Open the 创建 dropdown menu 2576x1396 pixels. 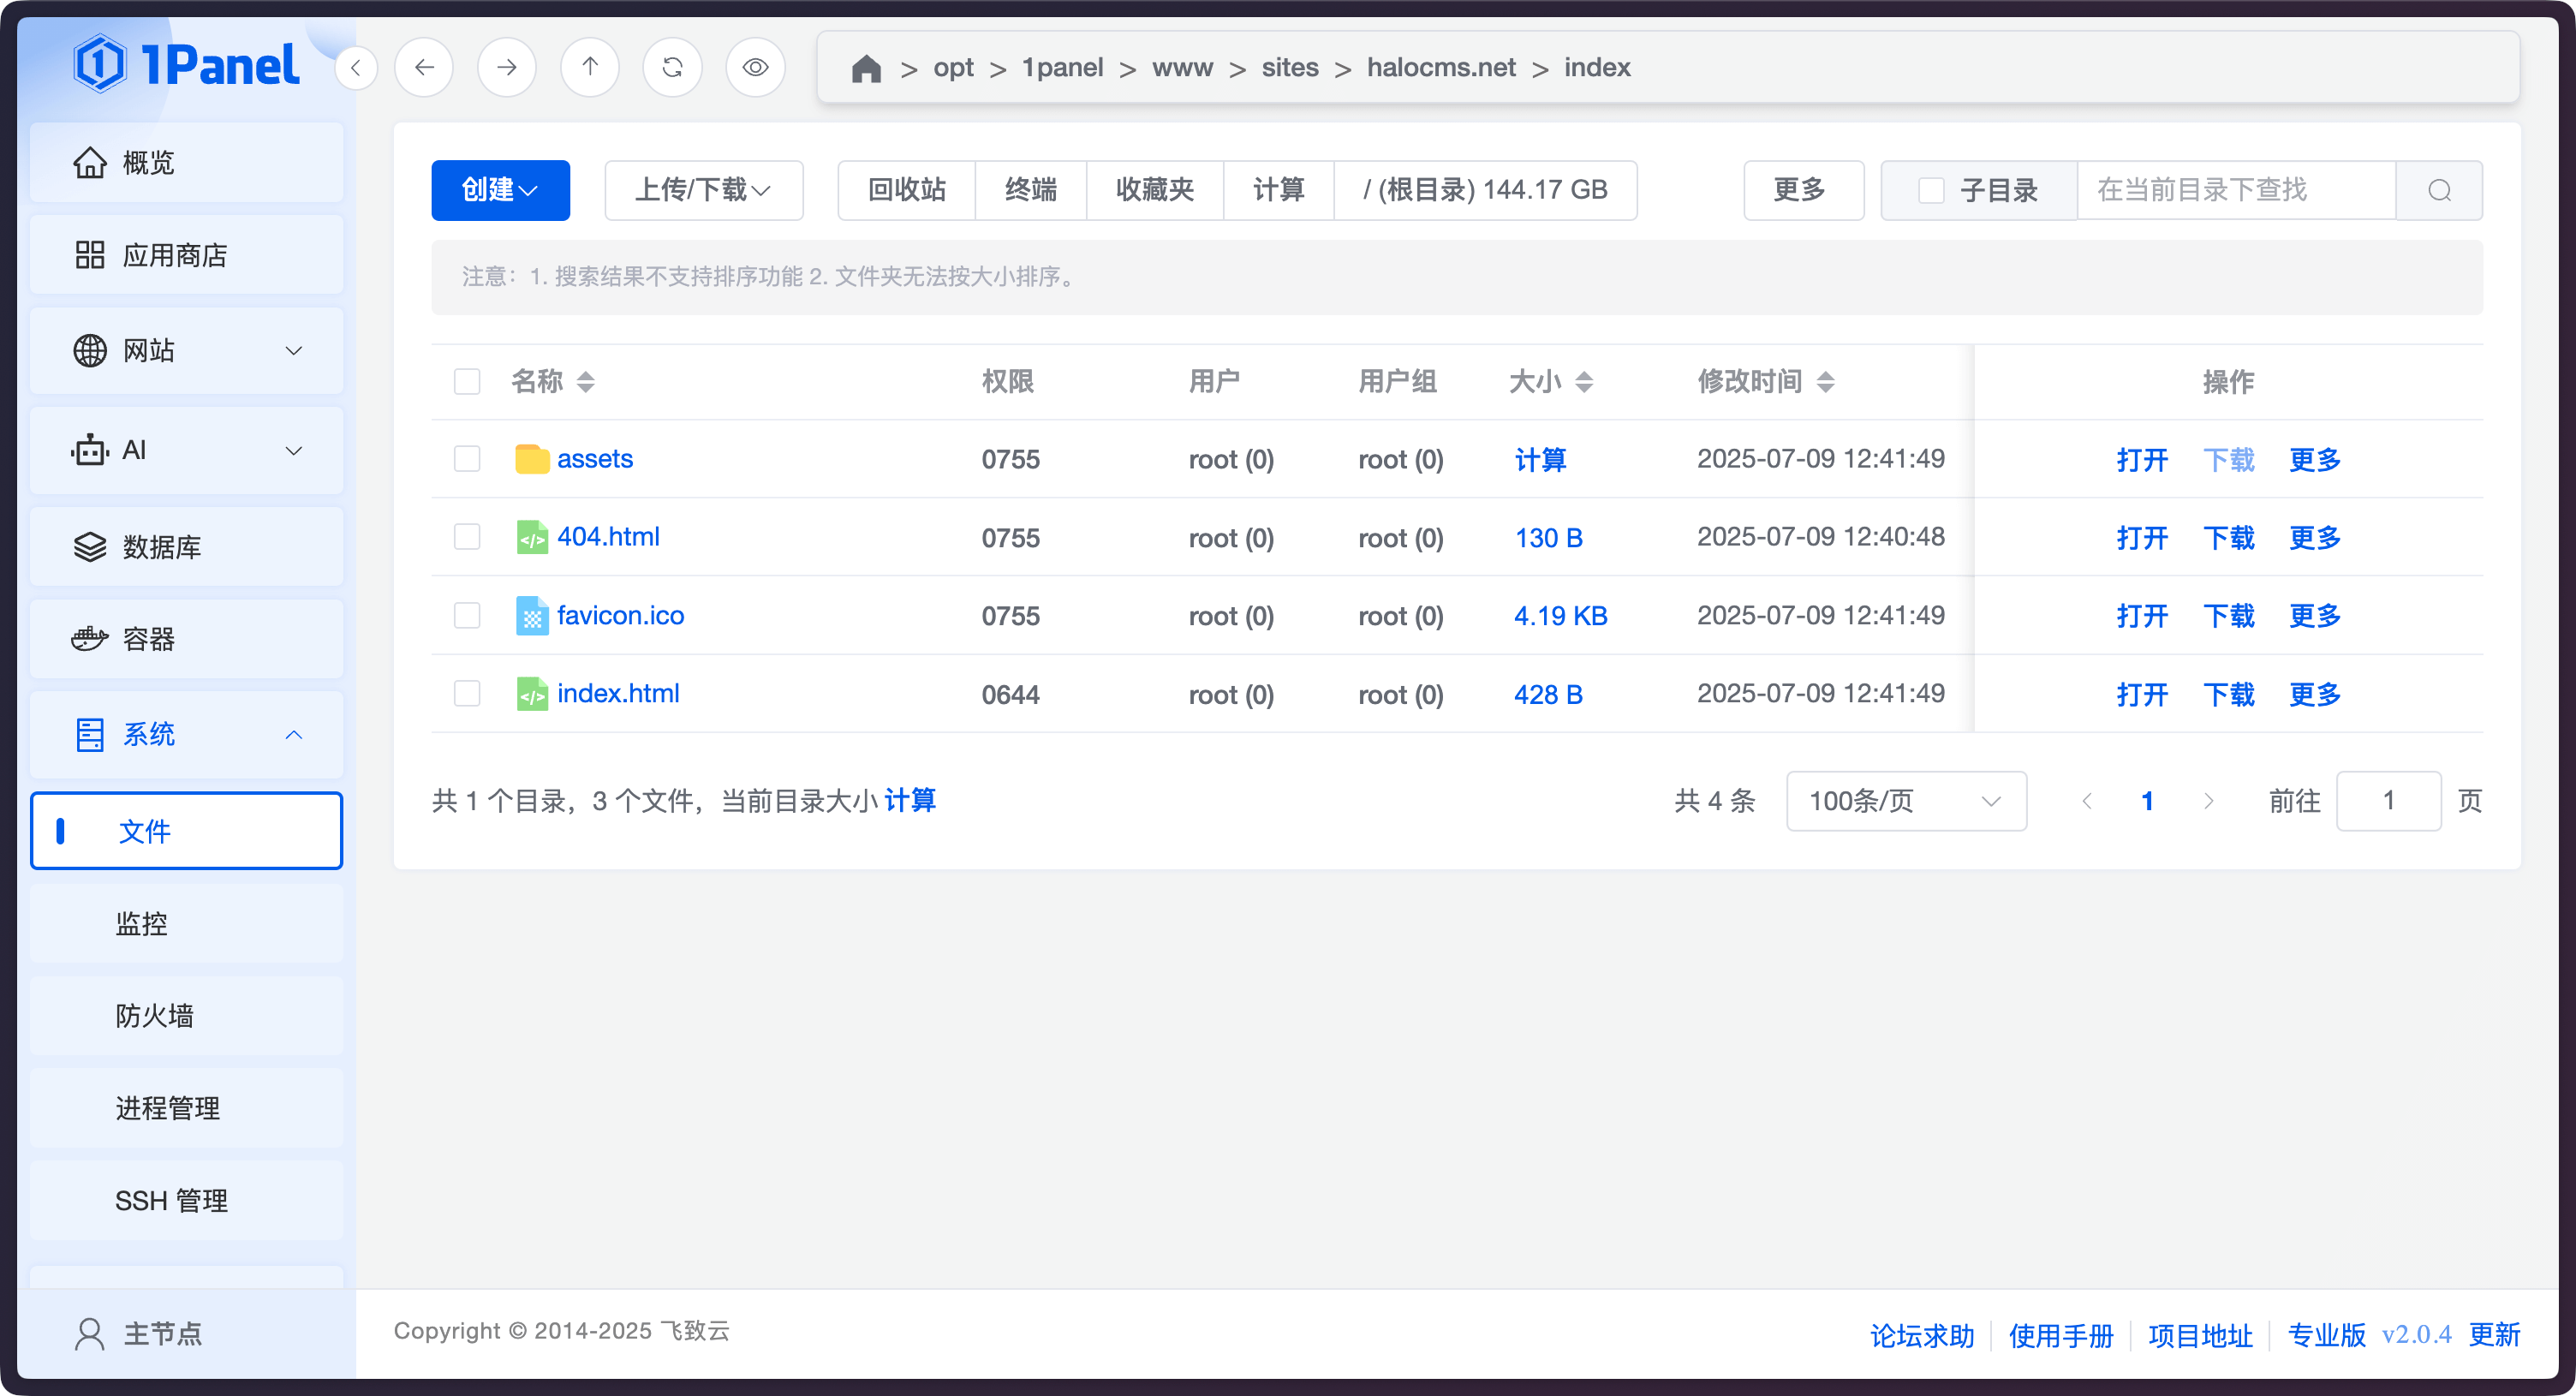pos(500,190)
